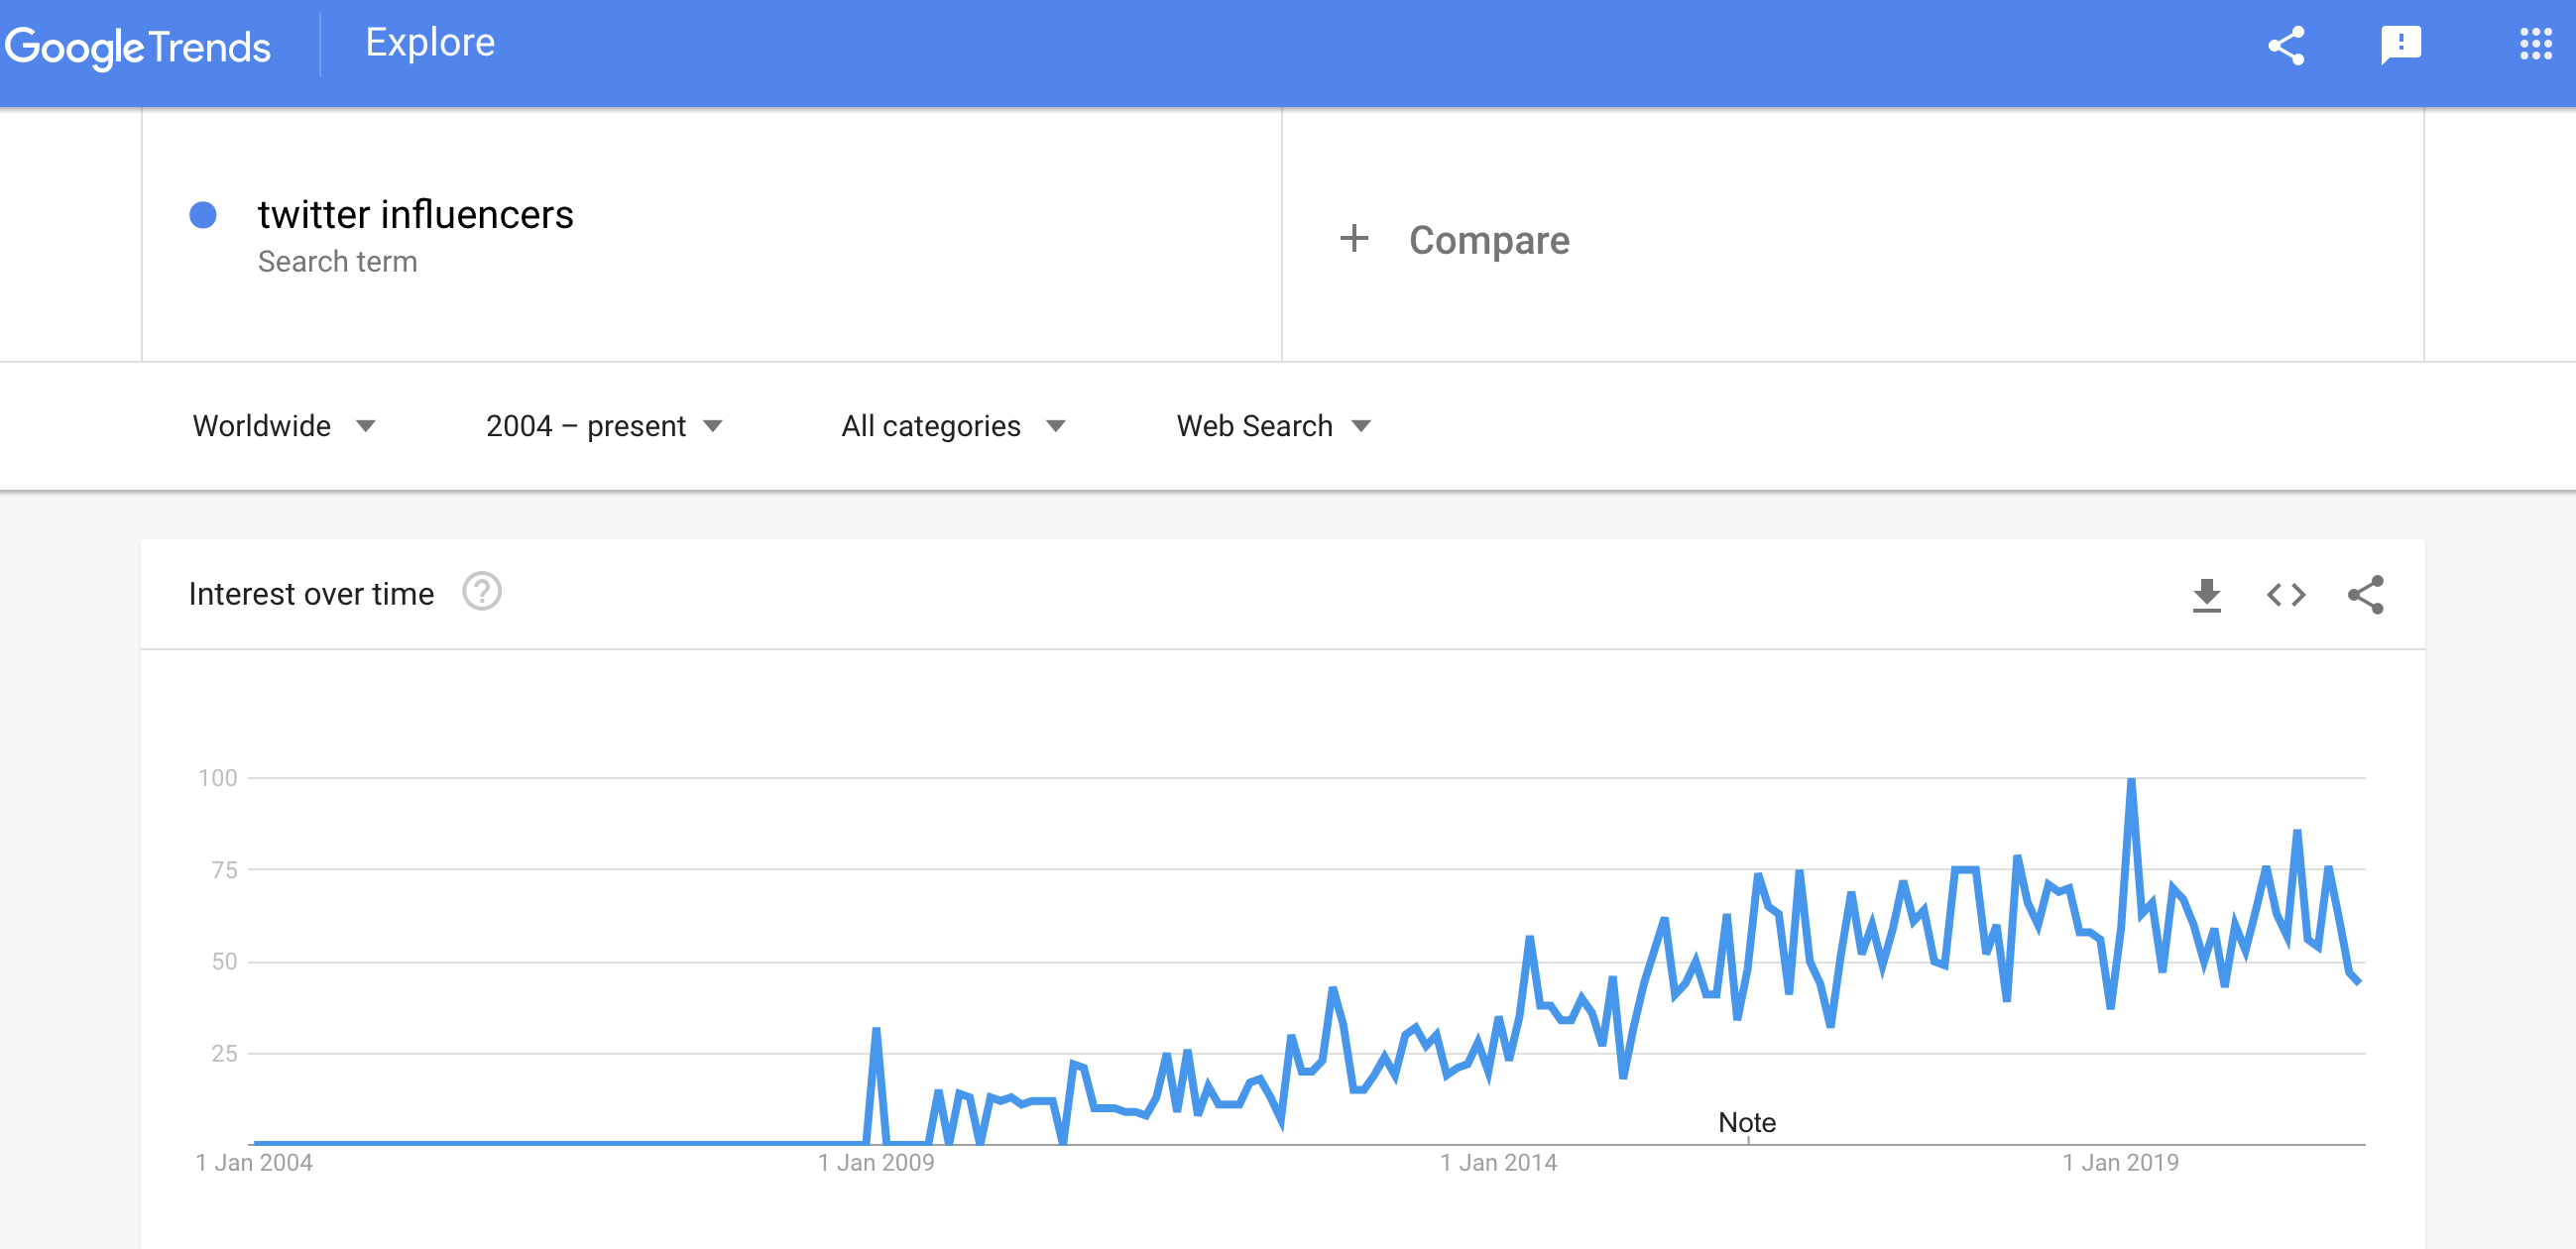Viewport: 2576px width, 1249px height.
Task: Click the 2009 spike on the trend line
Action: coord(876,1029)
